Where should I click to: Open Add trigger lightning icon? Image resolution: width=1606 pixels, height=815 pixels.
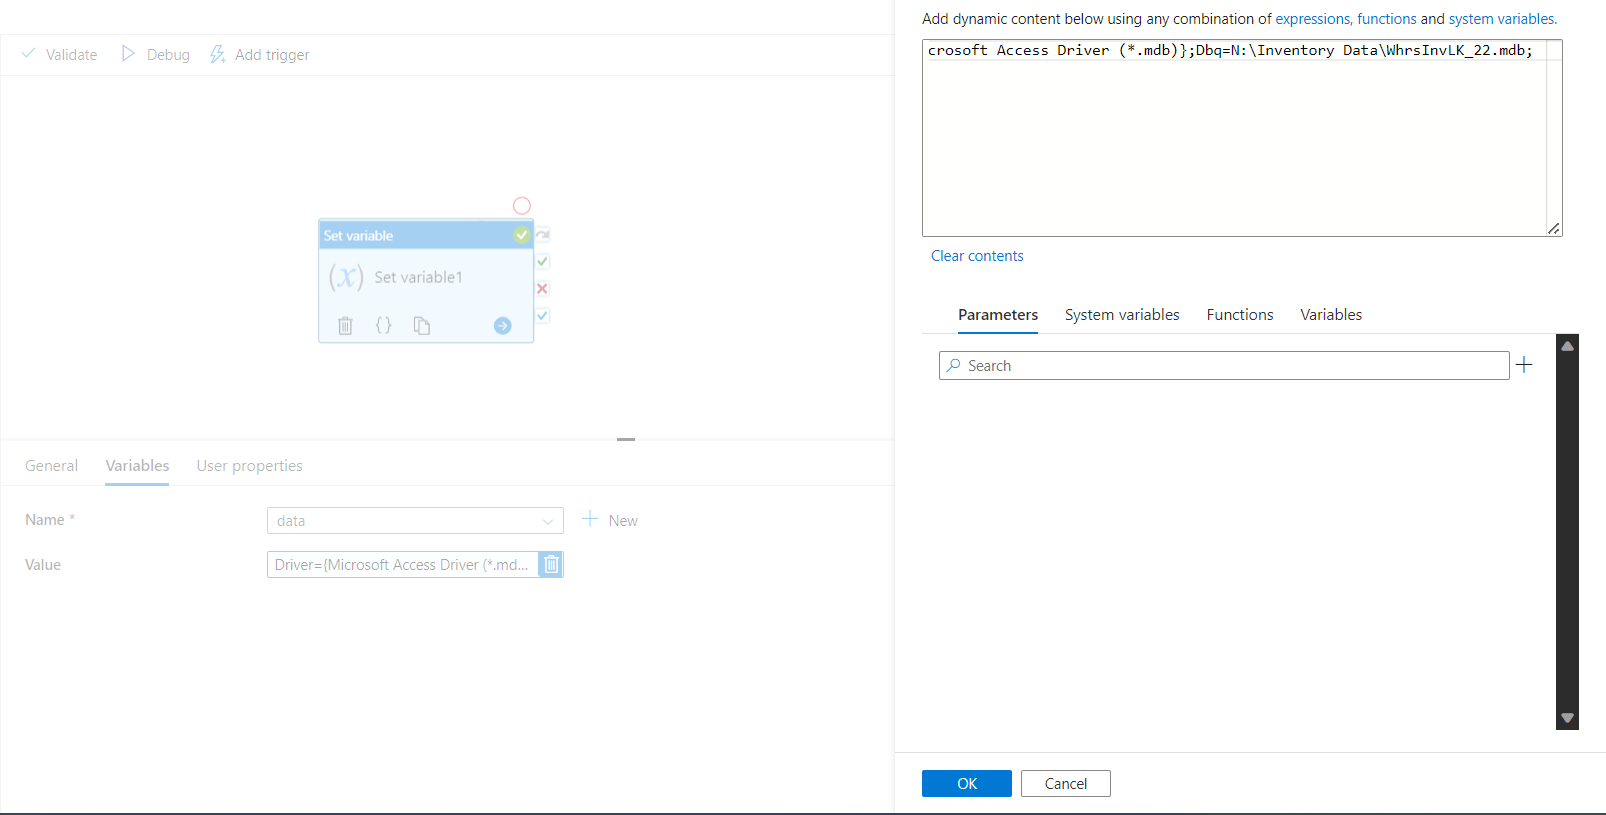(217, 54)
